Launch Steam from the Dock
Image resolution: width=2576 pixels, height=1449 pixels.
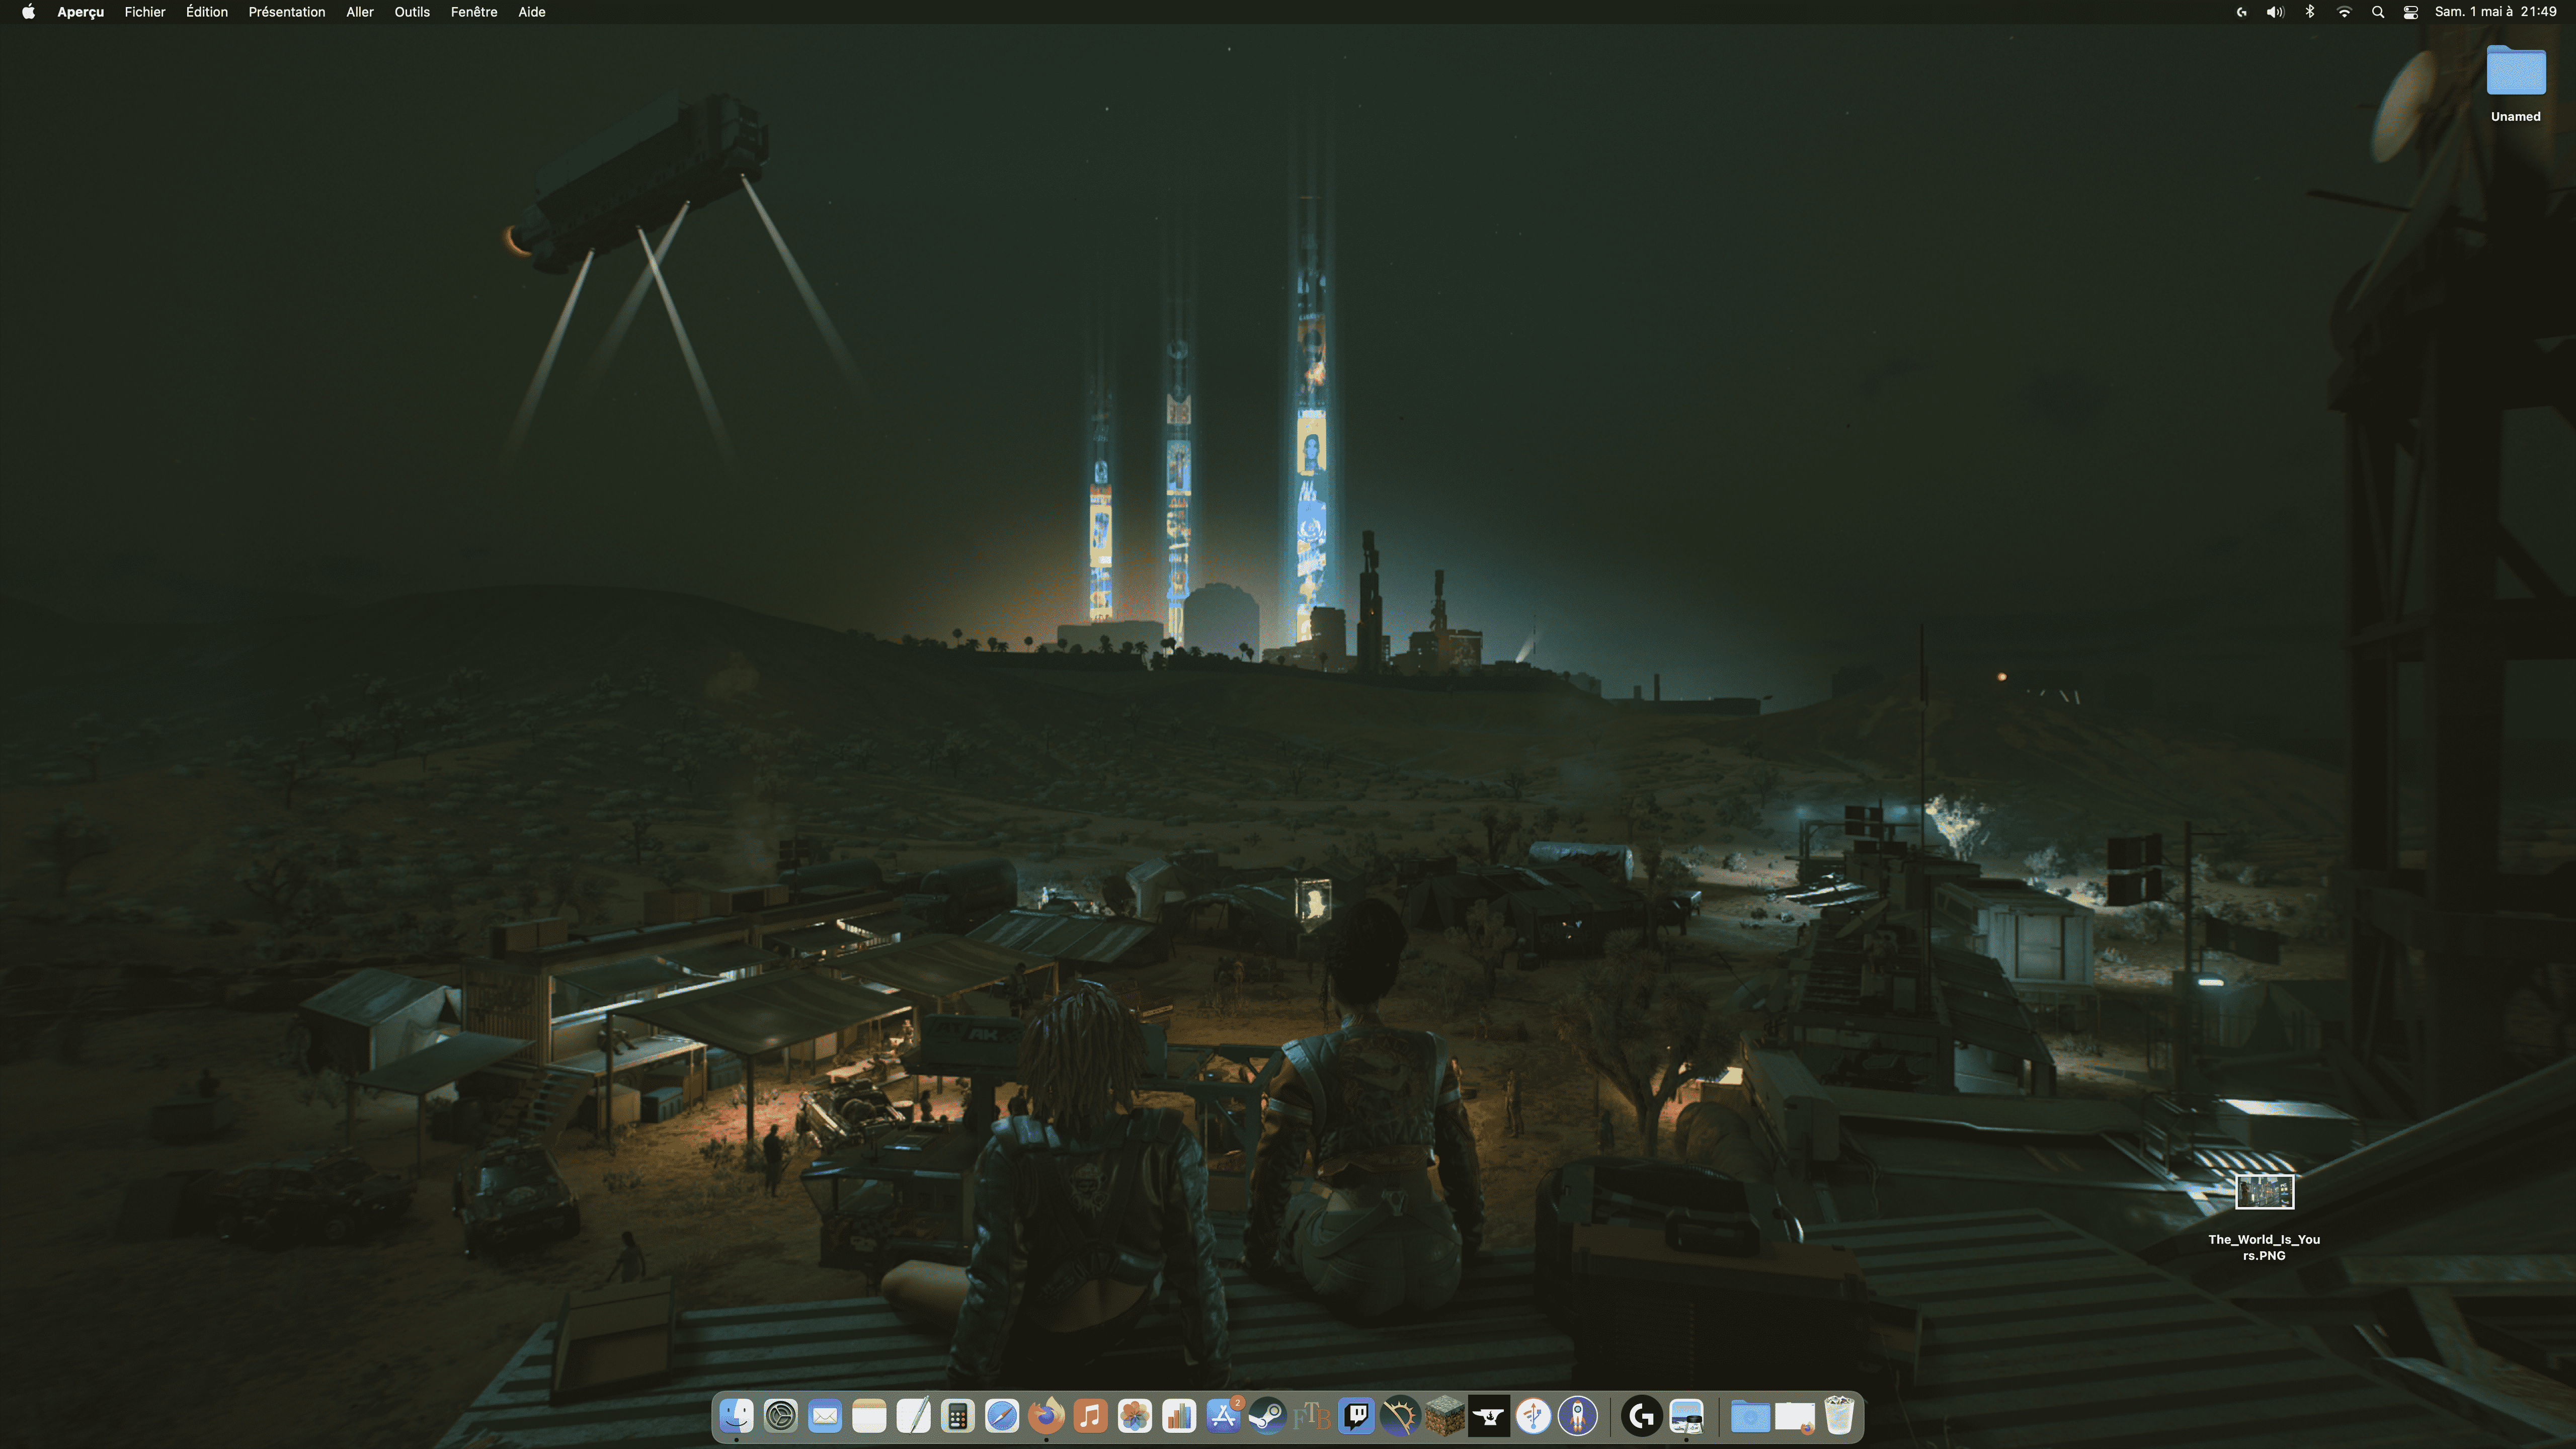coord(1267,1416)
